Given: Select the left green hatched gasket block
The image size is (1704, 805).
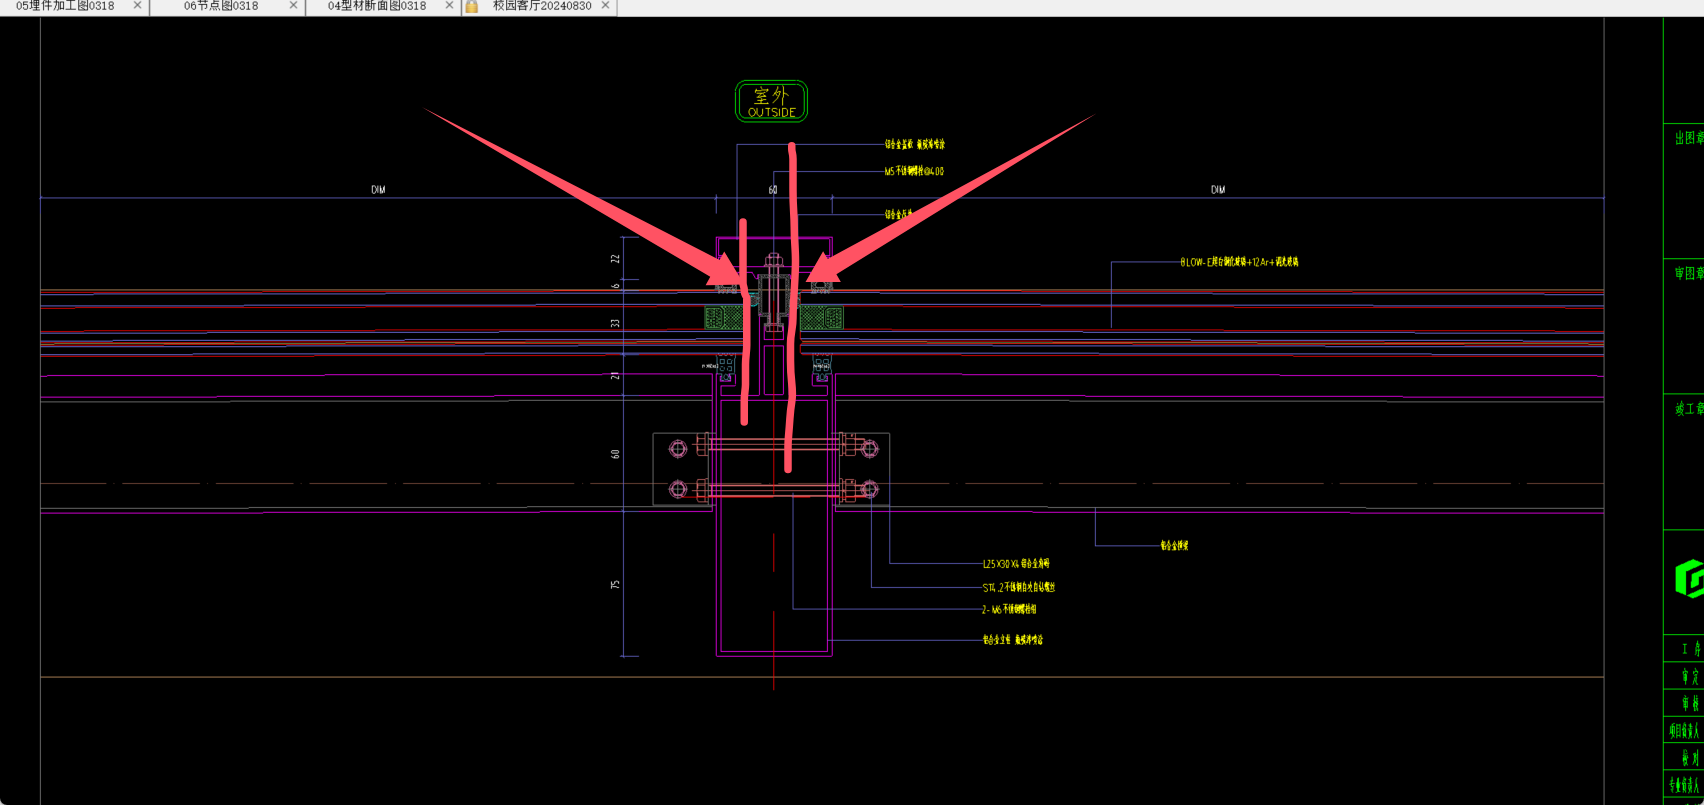Looking at the screenshot, I should coord(715,318).
